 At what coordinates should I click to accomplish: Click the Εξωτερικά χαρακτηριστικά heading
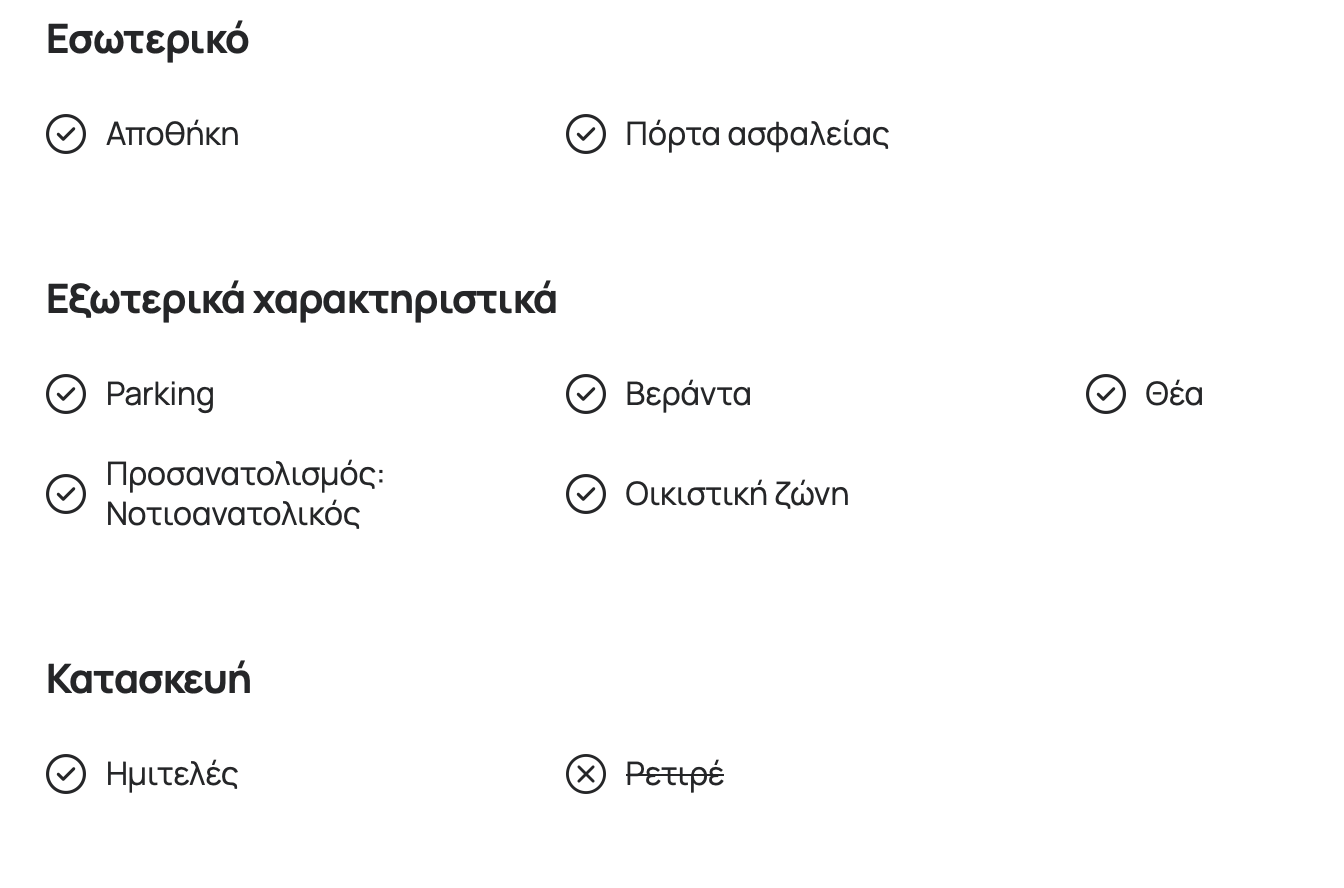(301, 299)
